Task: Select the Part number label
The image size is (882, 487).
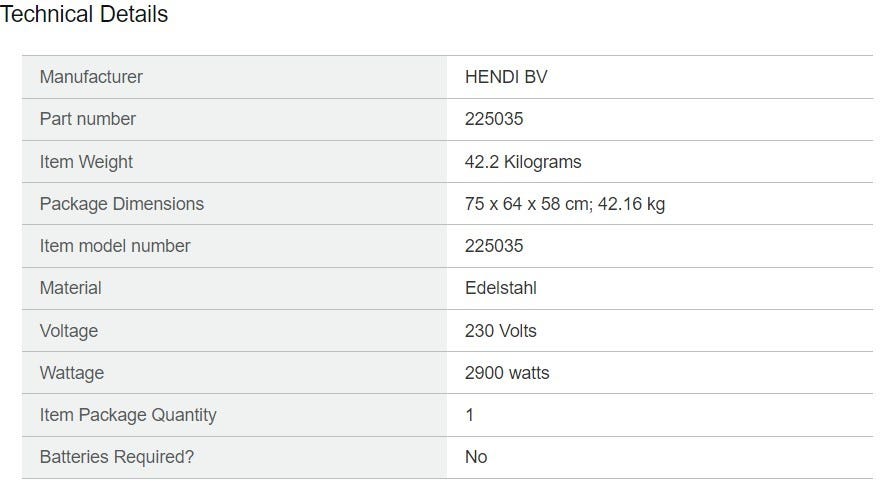Action: (88, 119)
